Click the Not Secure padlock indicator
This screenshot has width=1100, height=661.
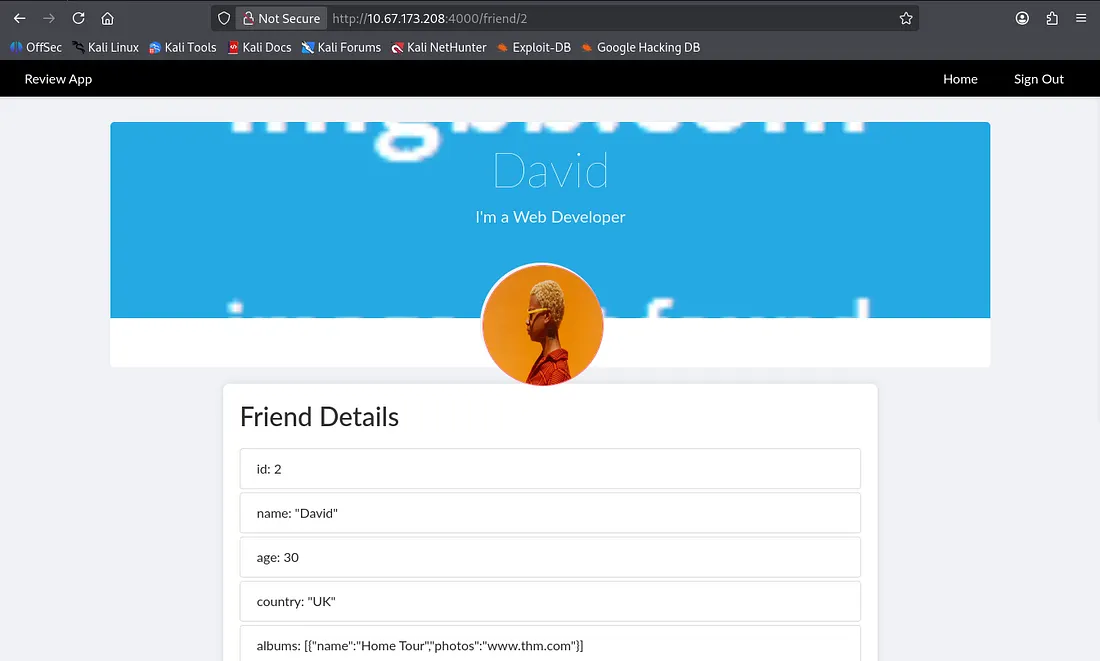pos(280,18)
